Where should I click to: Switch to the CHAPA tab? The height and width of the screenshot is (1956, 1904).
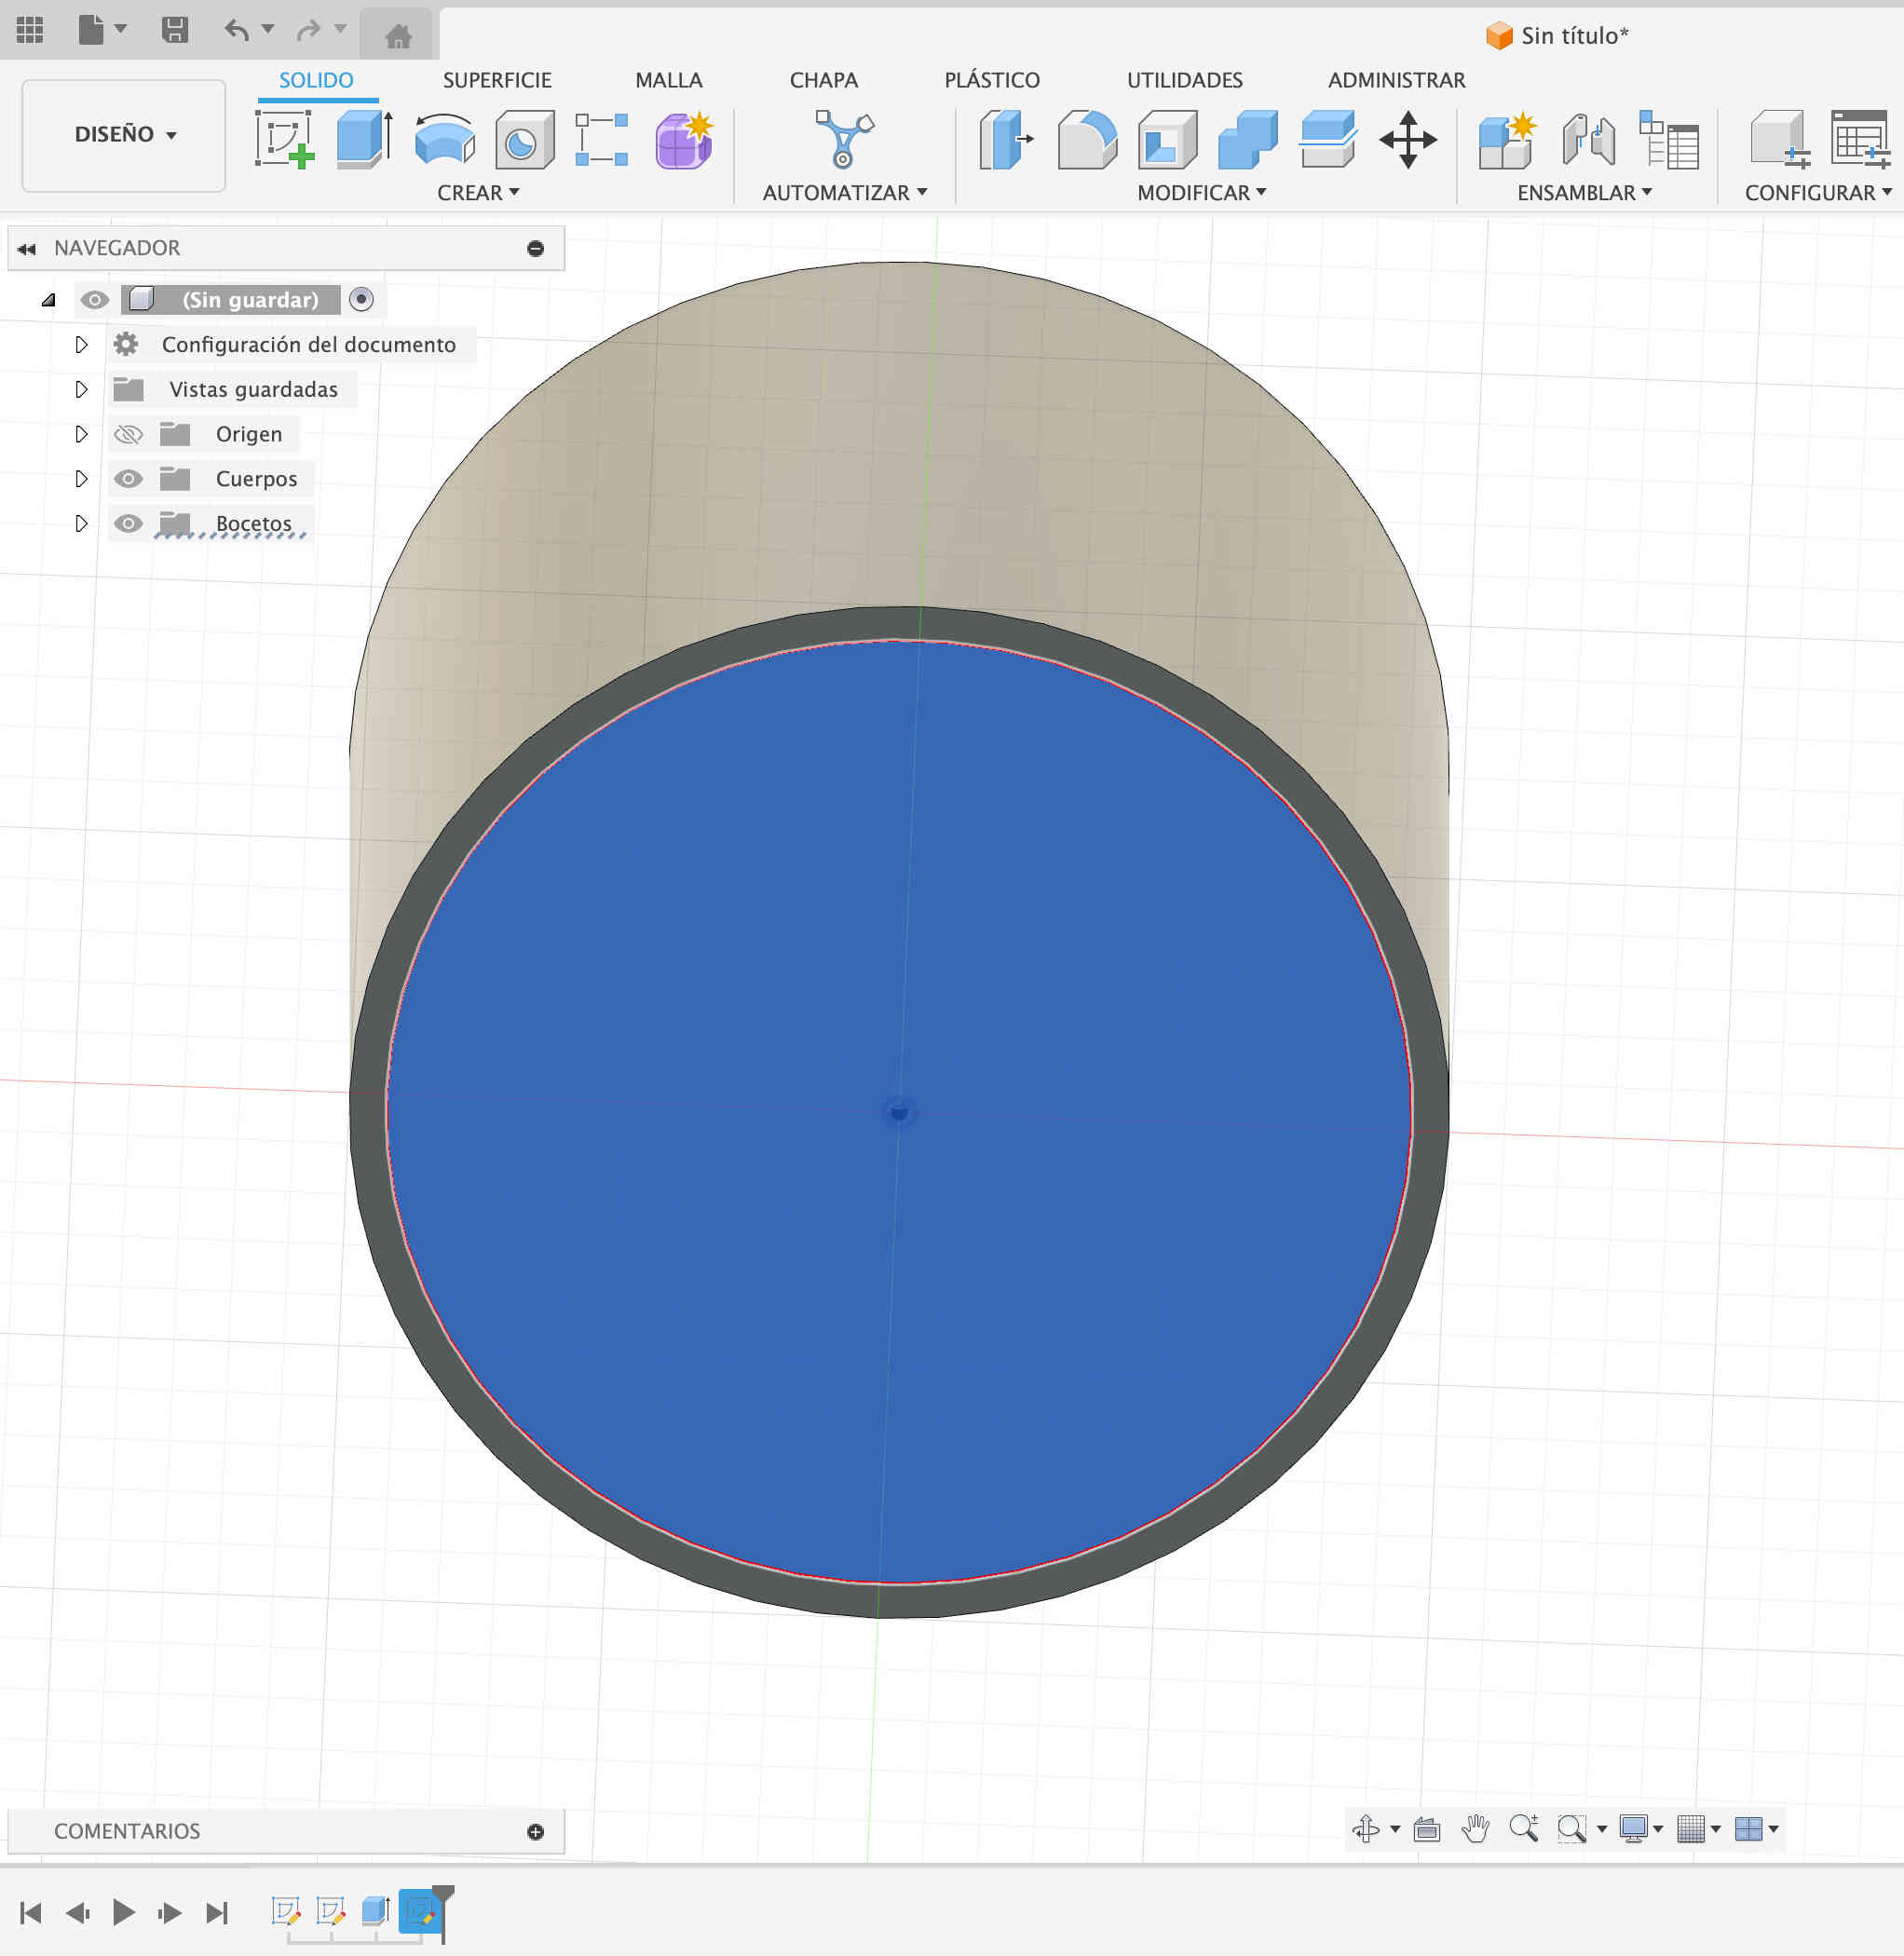point(824,80)
